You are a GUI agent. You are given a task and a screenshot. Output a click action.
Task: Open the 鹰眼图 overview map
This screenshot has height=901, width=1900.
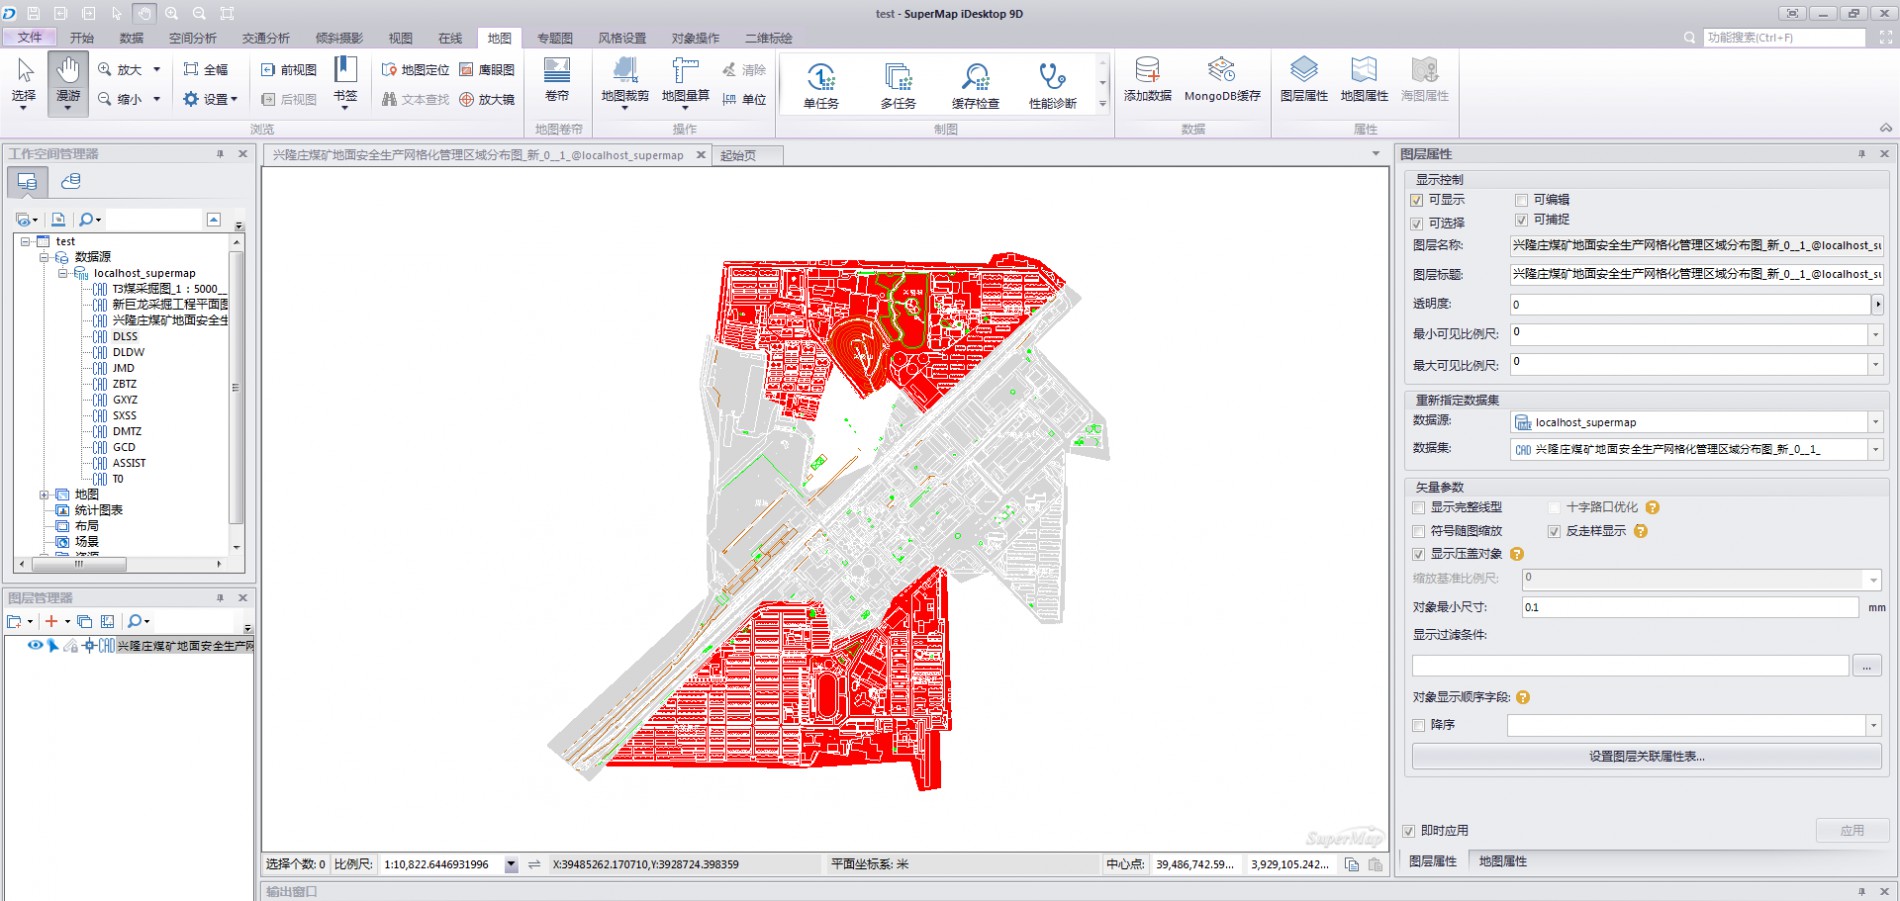(488, 69)
